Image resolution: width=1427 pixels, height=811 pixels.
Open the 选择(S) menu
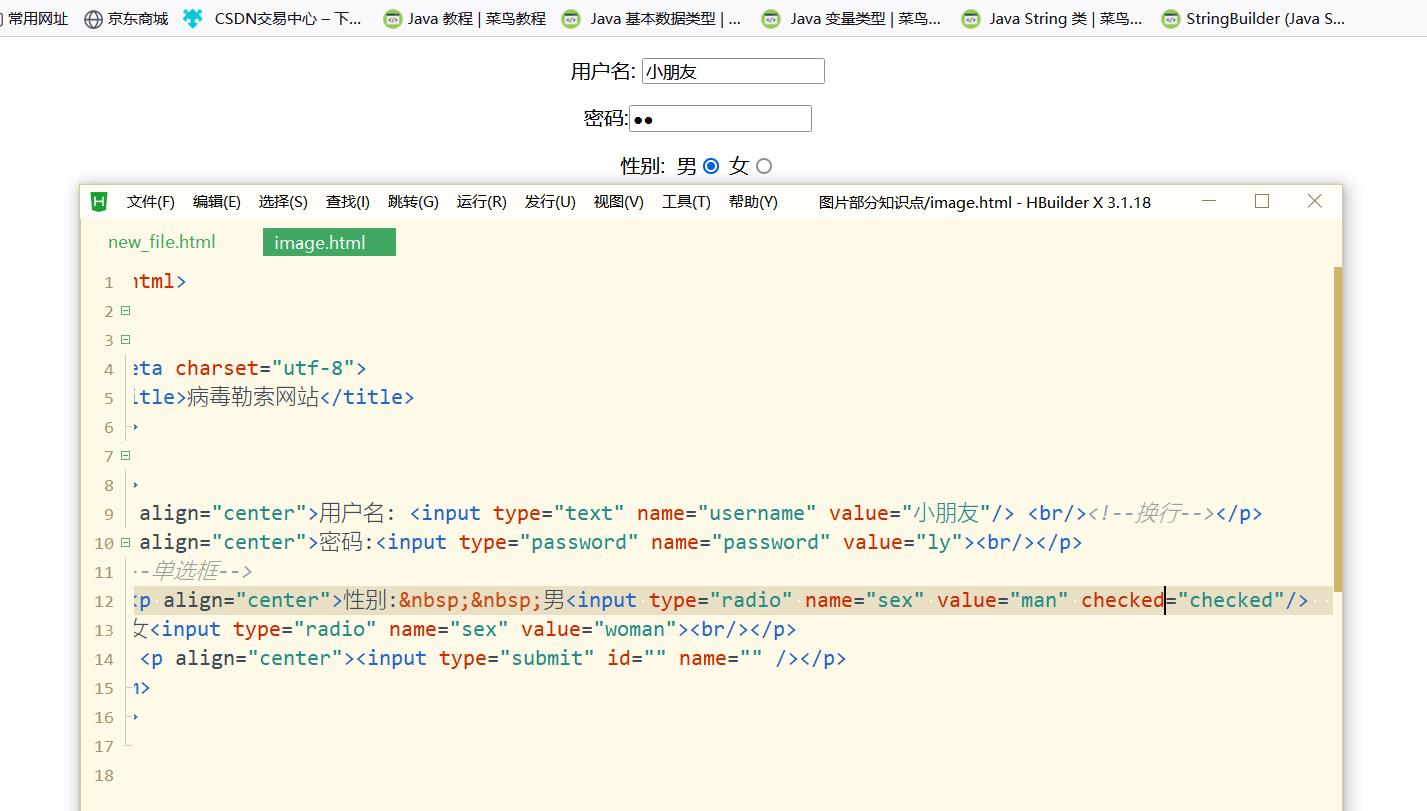click(283, 202)
